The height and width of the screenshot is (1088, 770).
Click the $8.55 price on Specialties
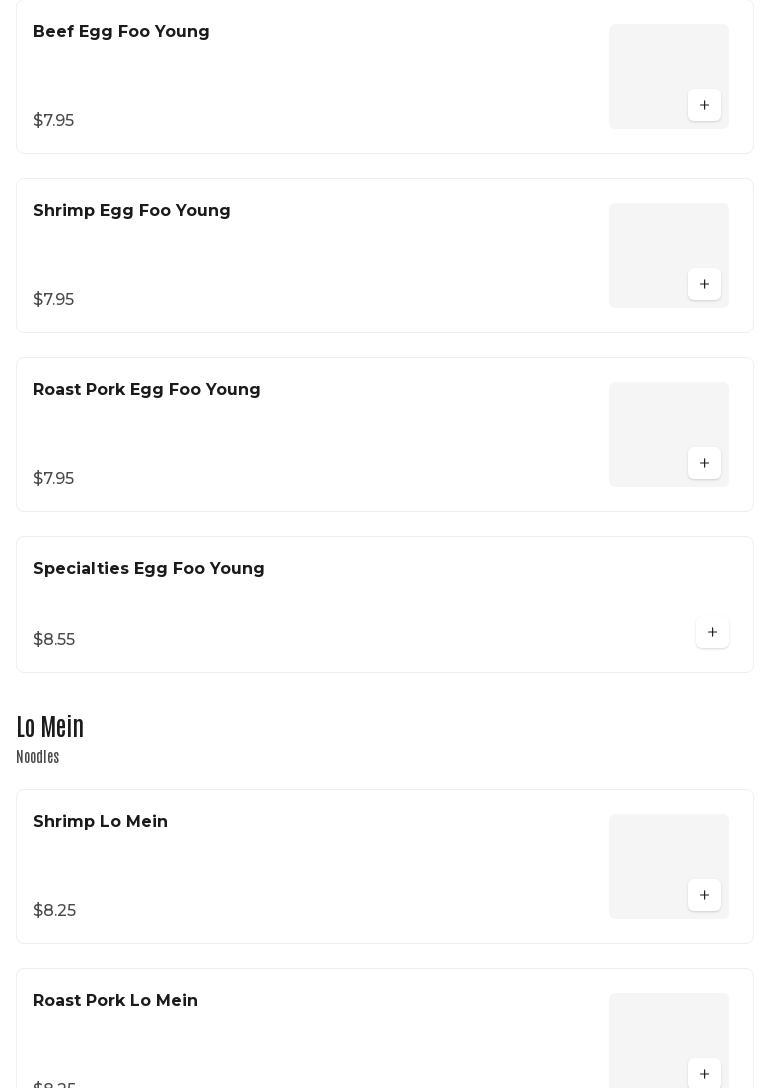[54, 640]
